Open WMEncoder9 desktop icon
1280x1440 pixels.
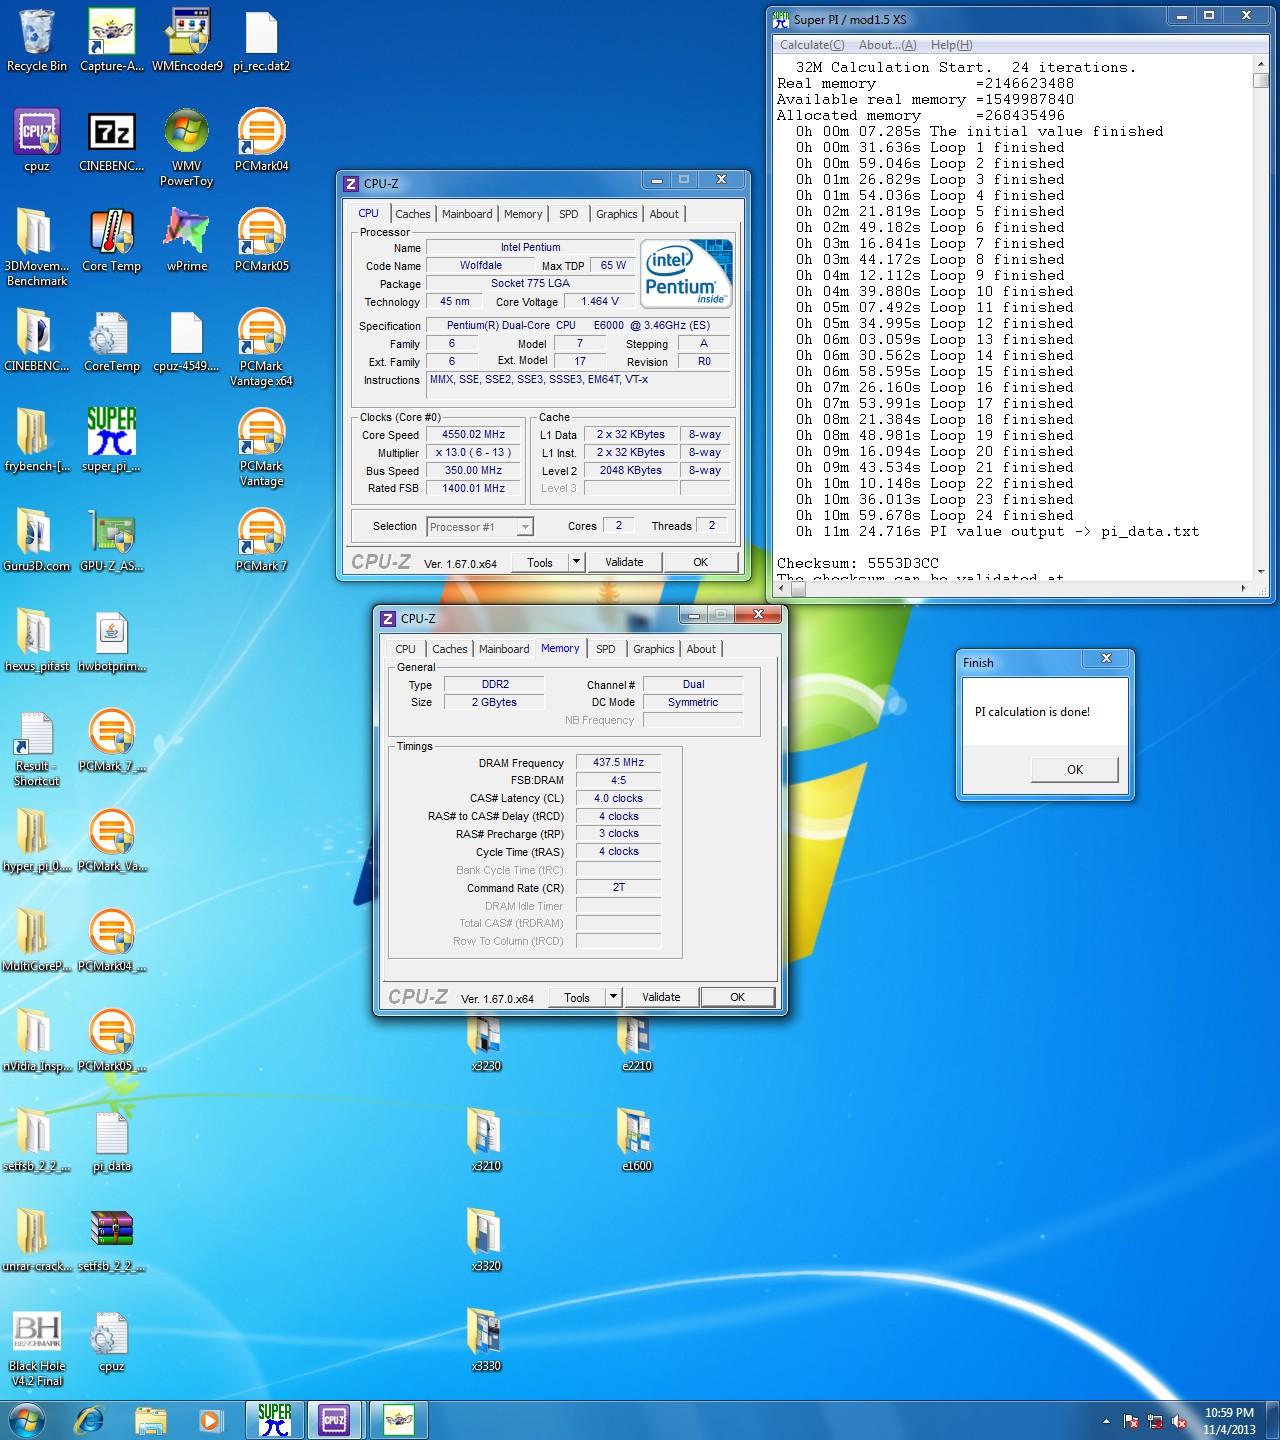(187, 40)
